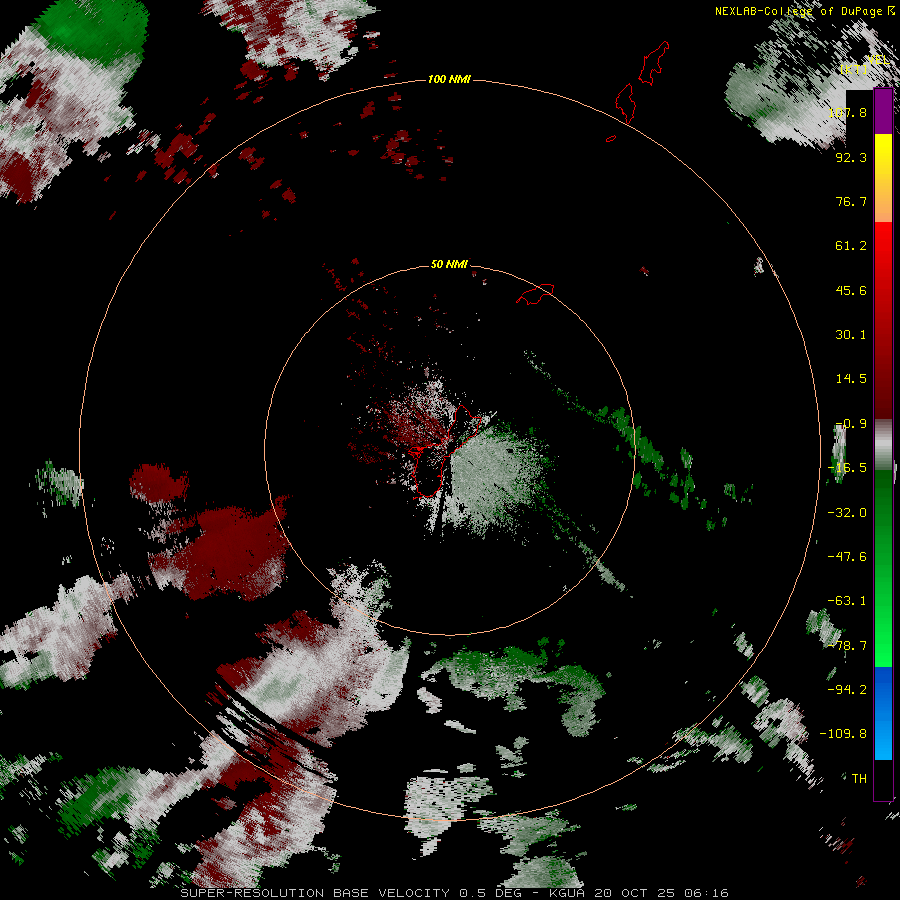The image size is (900, 900).
Task: Click the -47.6 velocity scale value
Action: (x=847, y=557)
